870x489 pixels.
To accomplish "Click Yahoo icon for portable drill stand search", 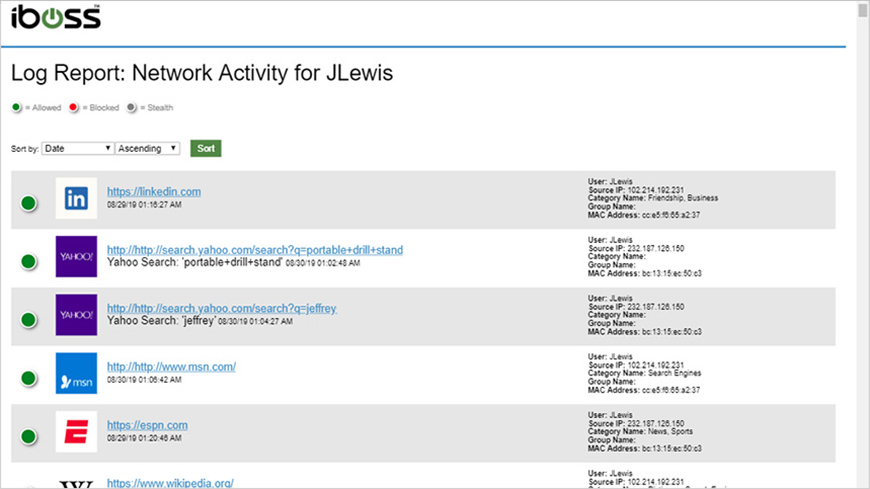I will pyautogui.click(x=76, y=256).
